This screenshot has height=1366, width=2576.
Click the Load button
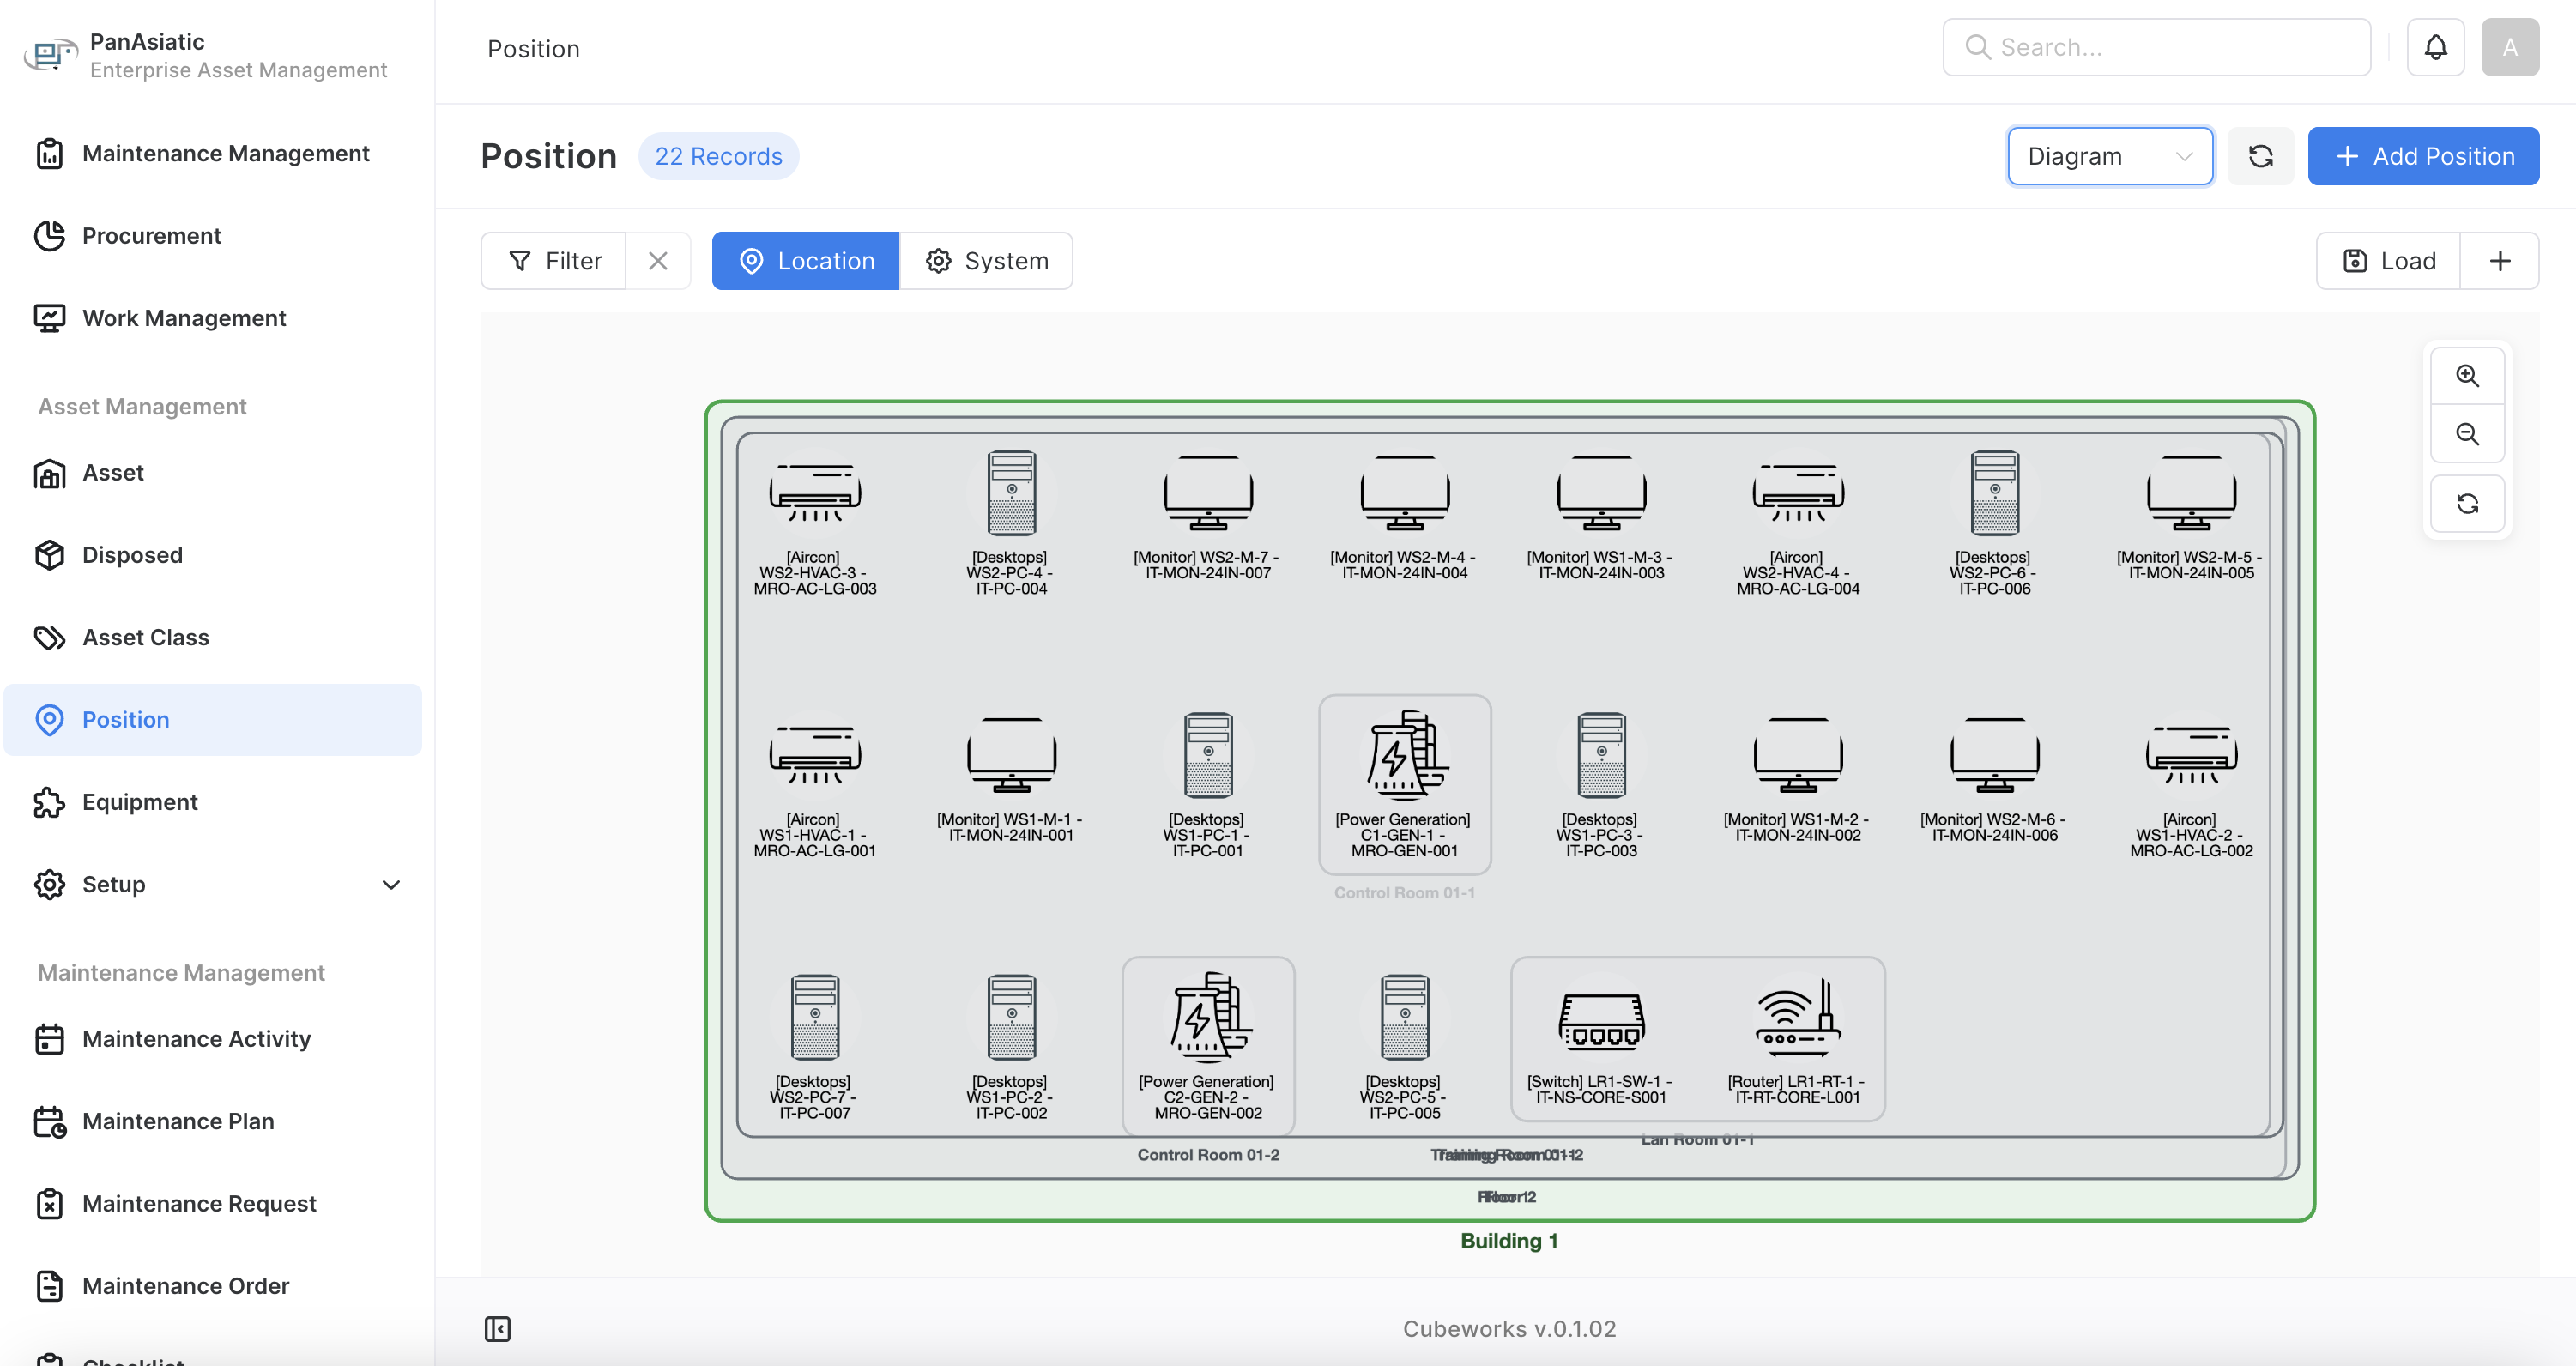tap(2387, 261)
